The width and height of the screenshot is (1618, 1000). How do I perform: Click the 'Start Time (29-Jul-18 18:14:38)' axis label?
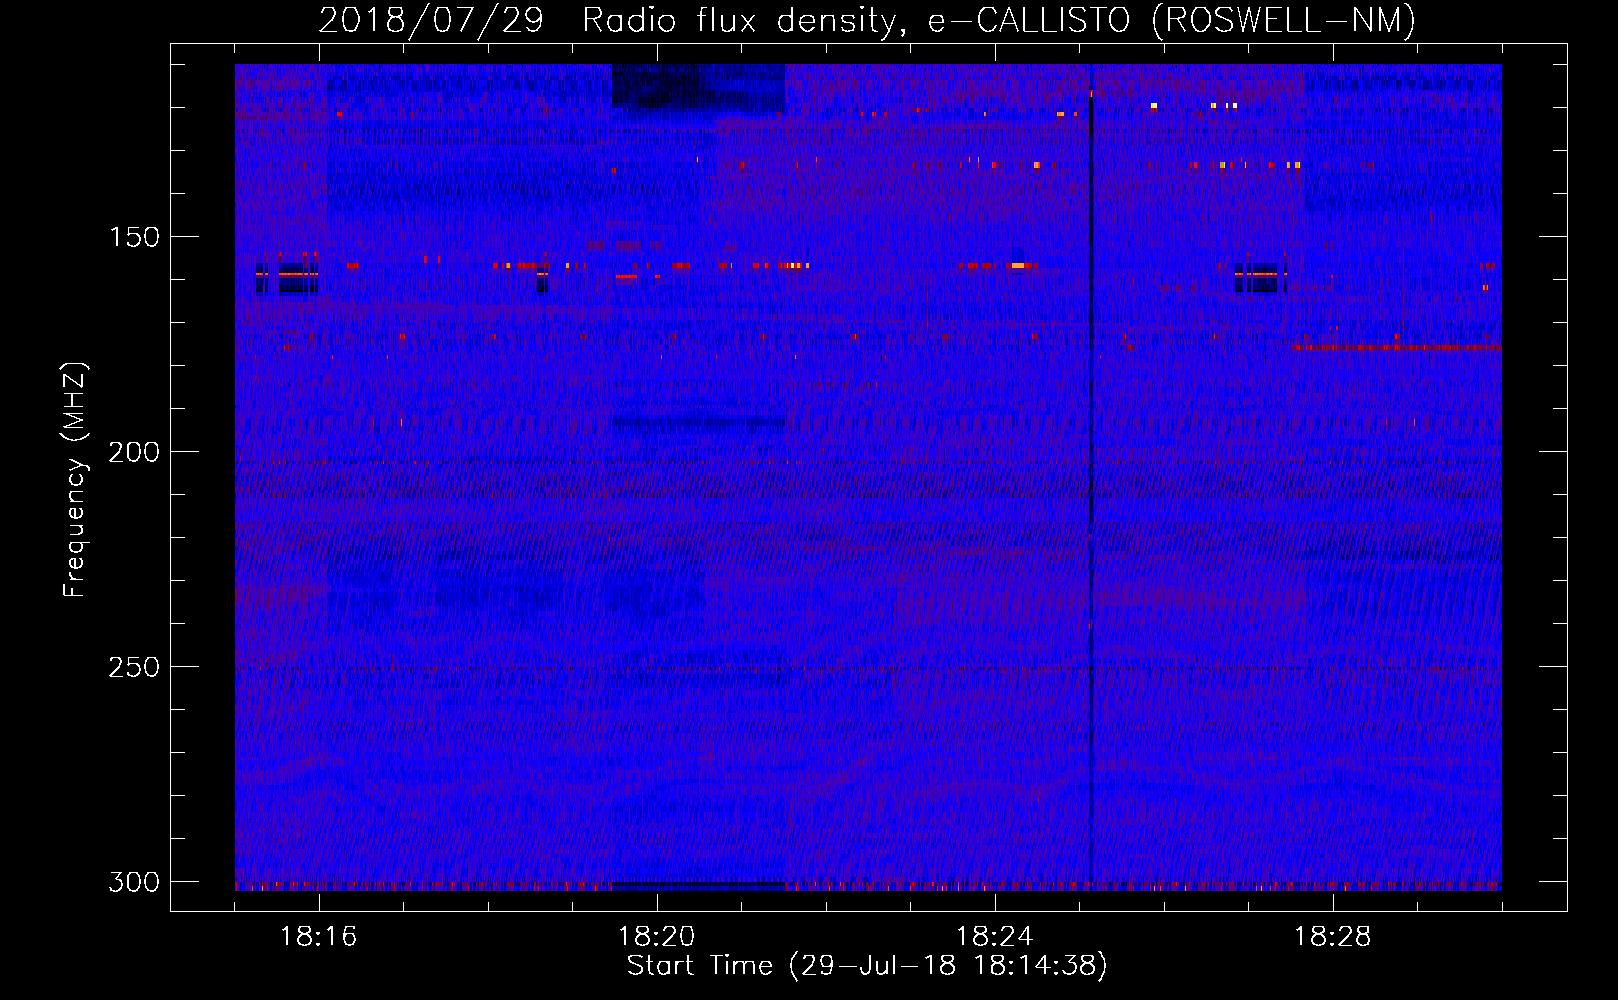click(x=867, y=966)
